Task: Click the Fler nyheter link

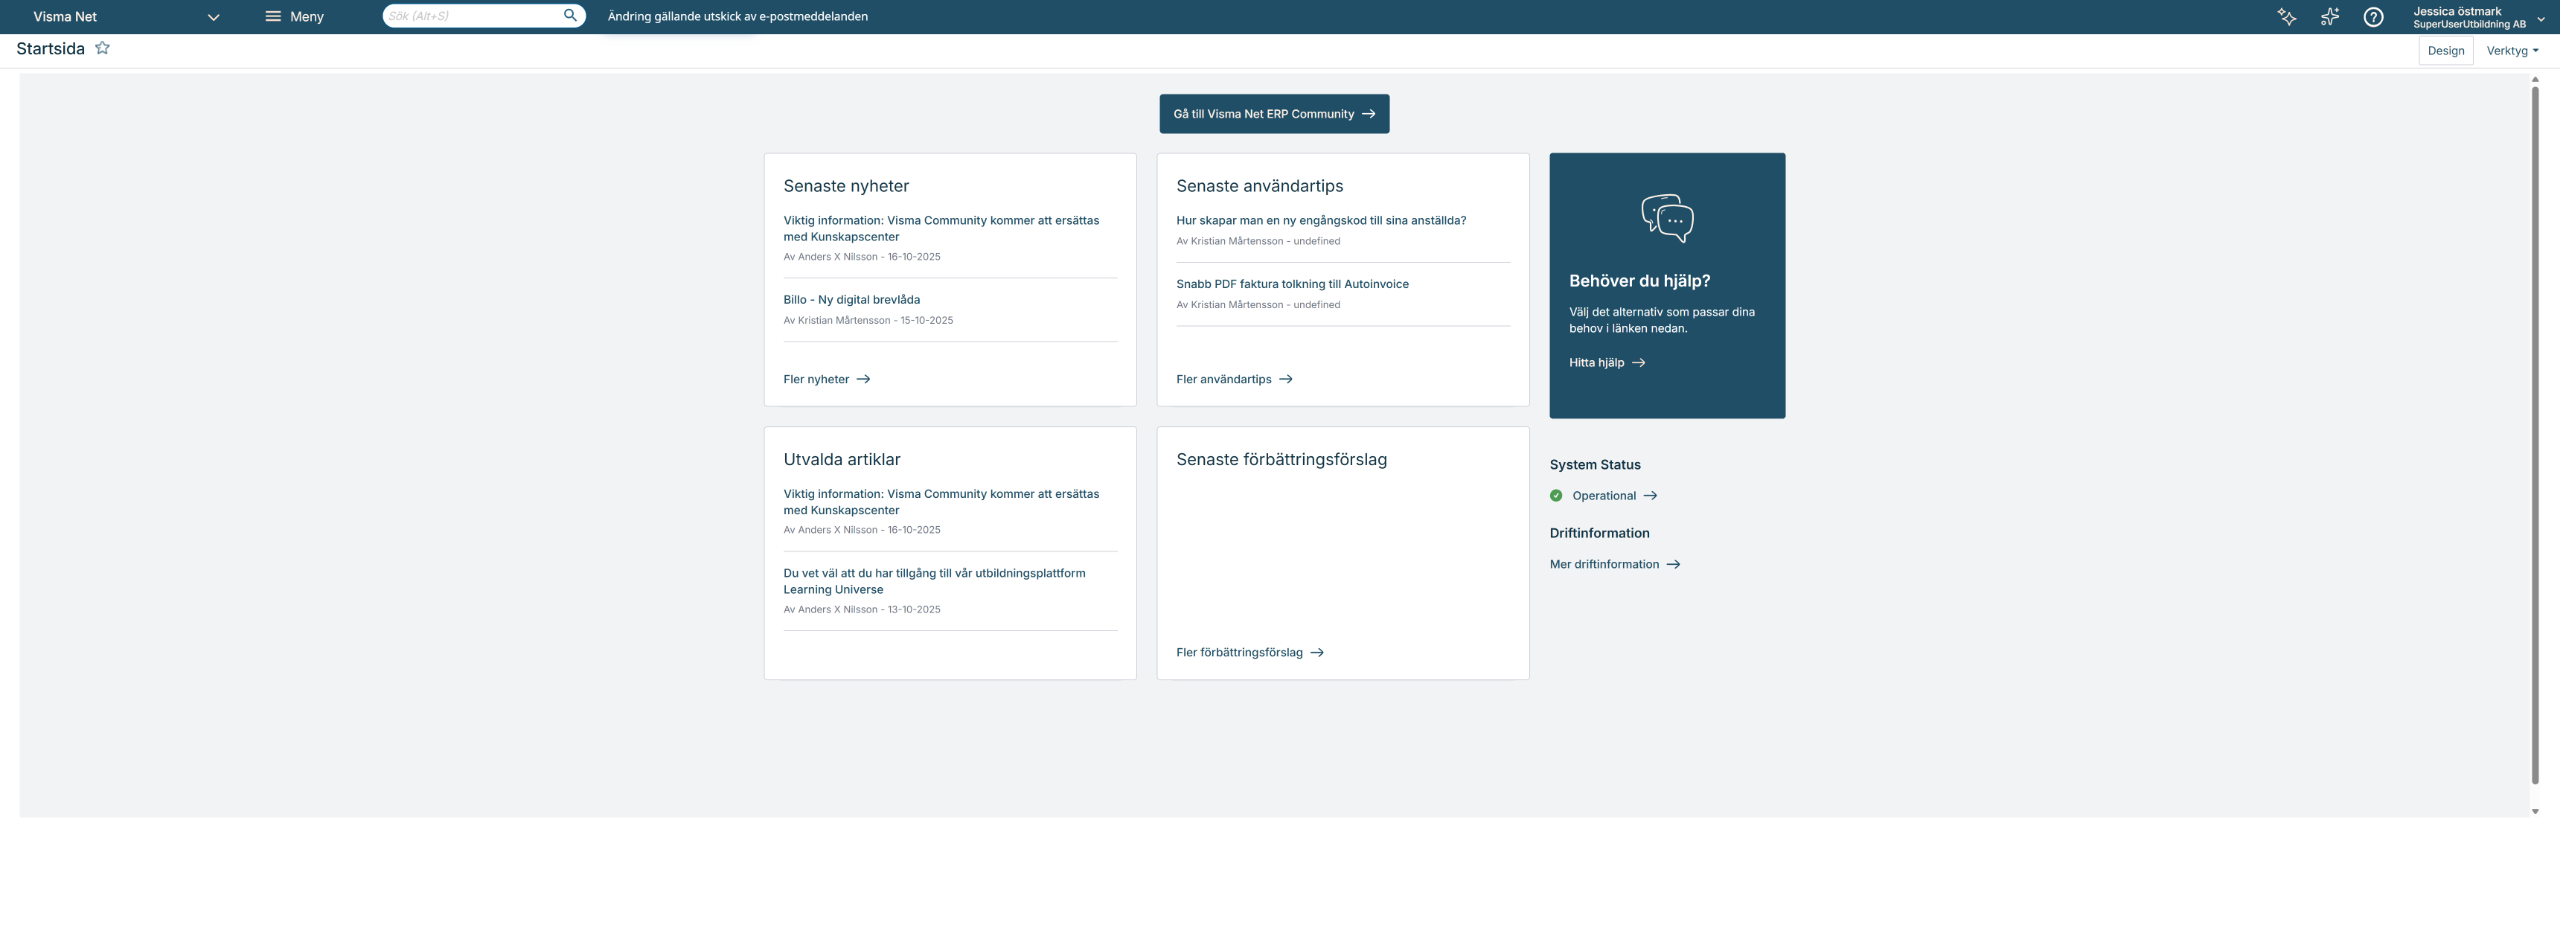Action: pos(827,379)
